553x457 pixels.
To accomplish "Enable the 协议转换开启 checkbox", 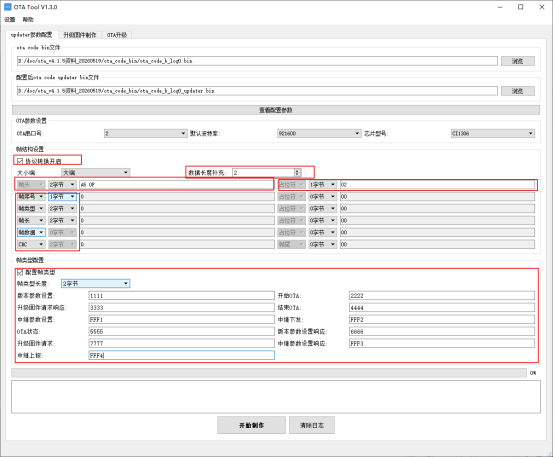I will click(x=20, y=161).
